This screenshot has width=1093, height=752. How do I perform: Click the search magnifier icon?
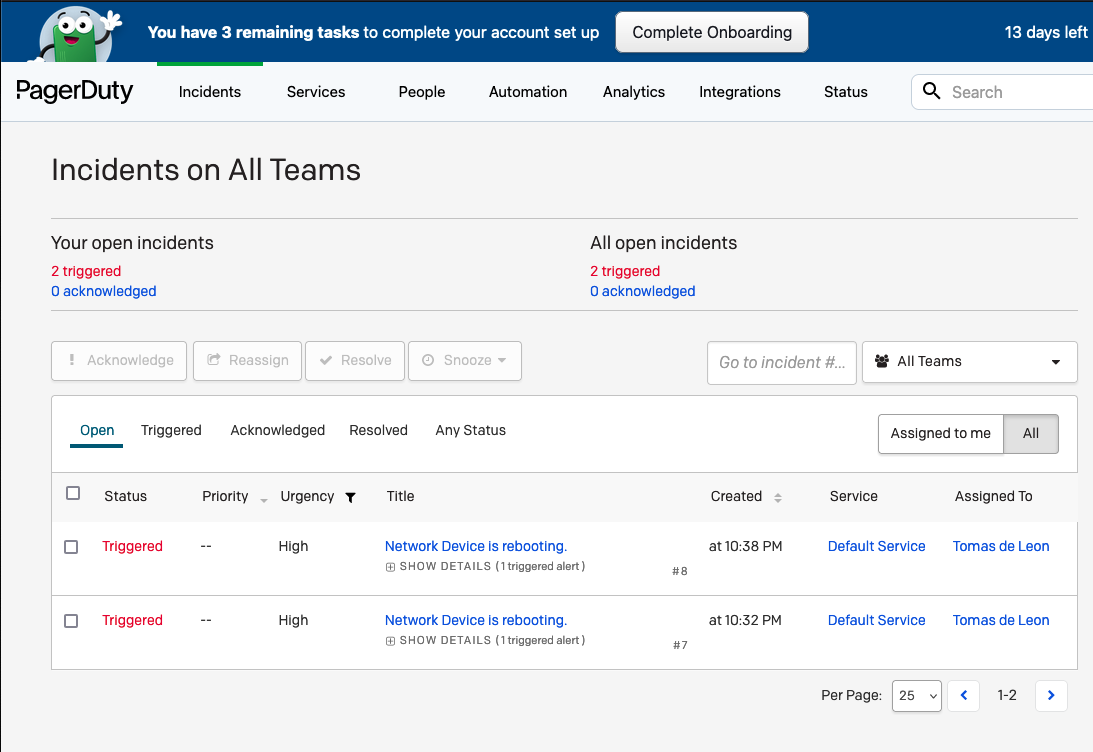click(x=932, y=92)
